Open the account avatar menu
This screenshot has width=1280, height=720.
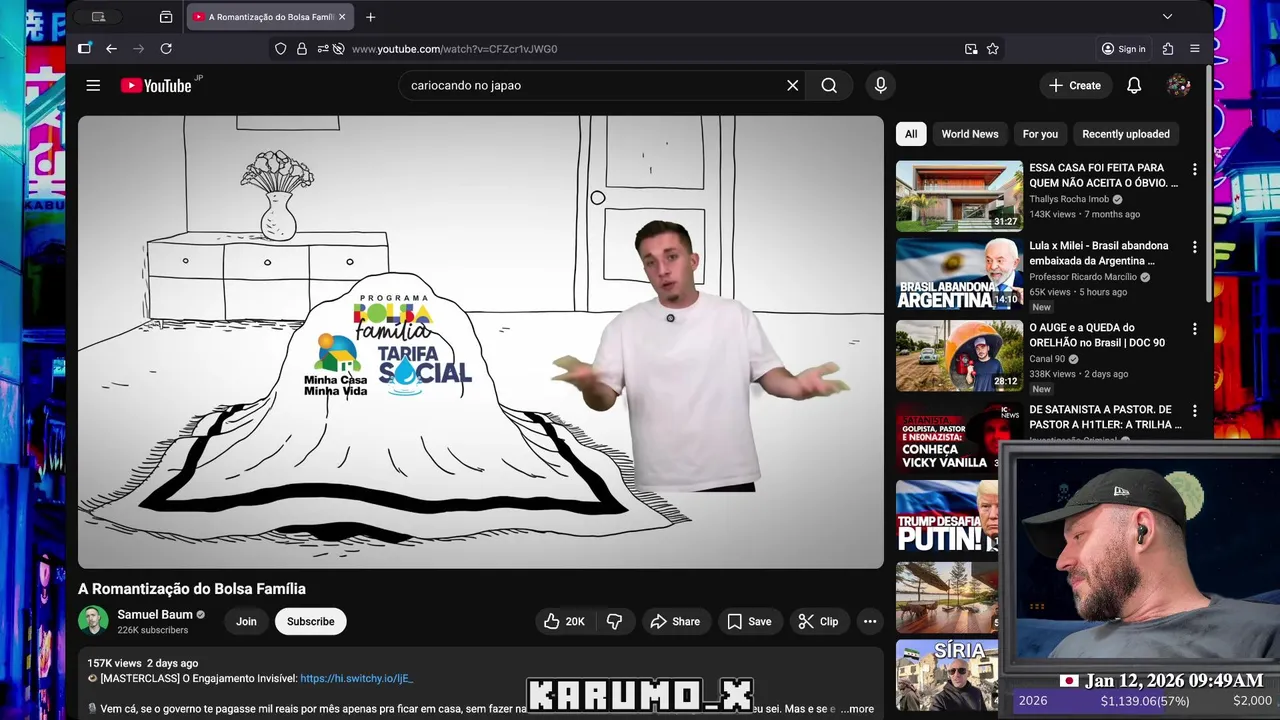point(1178,86)
